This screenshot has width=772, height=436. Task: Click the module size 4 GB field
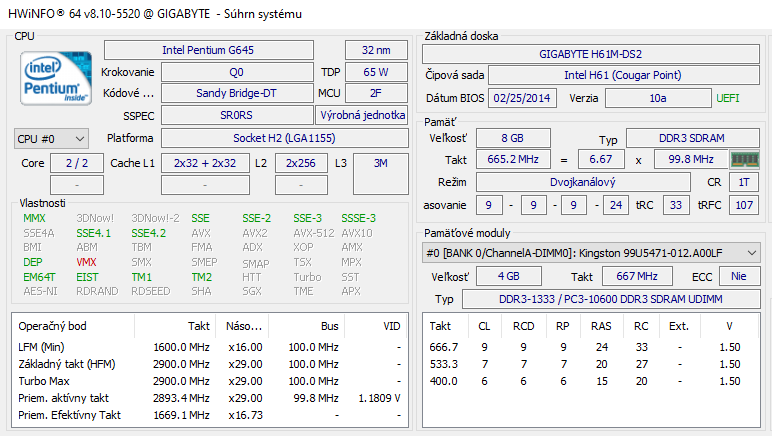509,276
